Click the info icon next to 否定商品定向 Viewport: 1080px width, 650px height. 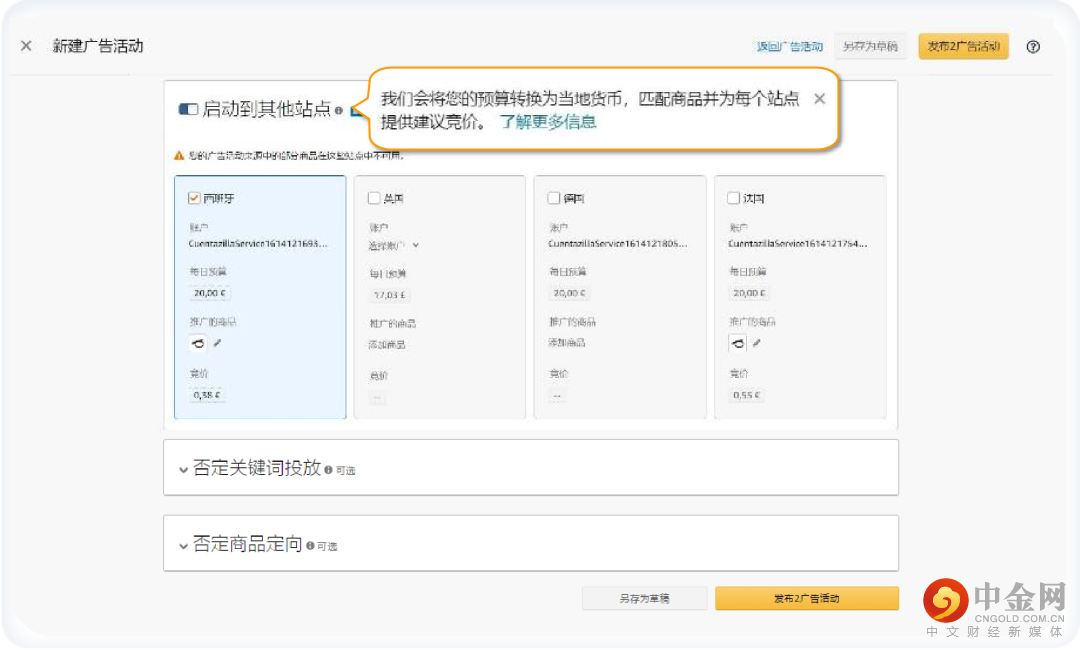pyautogui.click(x=310, y=546)
